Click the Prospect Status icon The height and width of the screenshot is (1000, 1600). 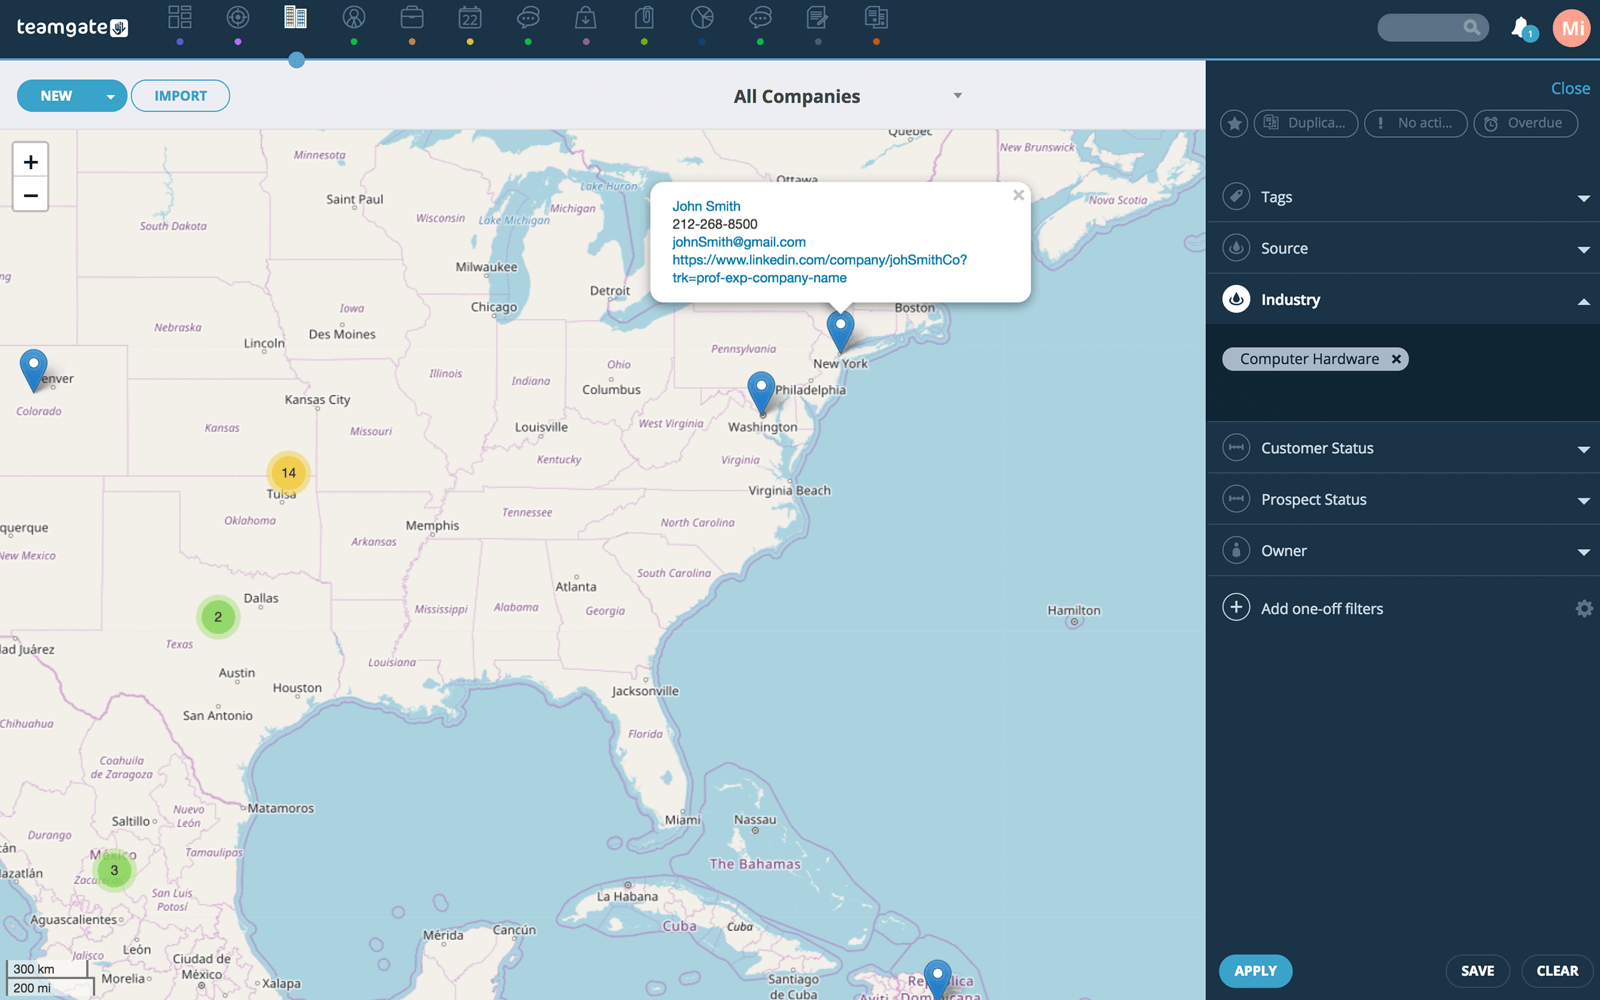[x=1236, y=498]
